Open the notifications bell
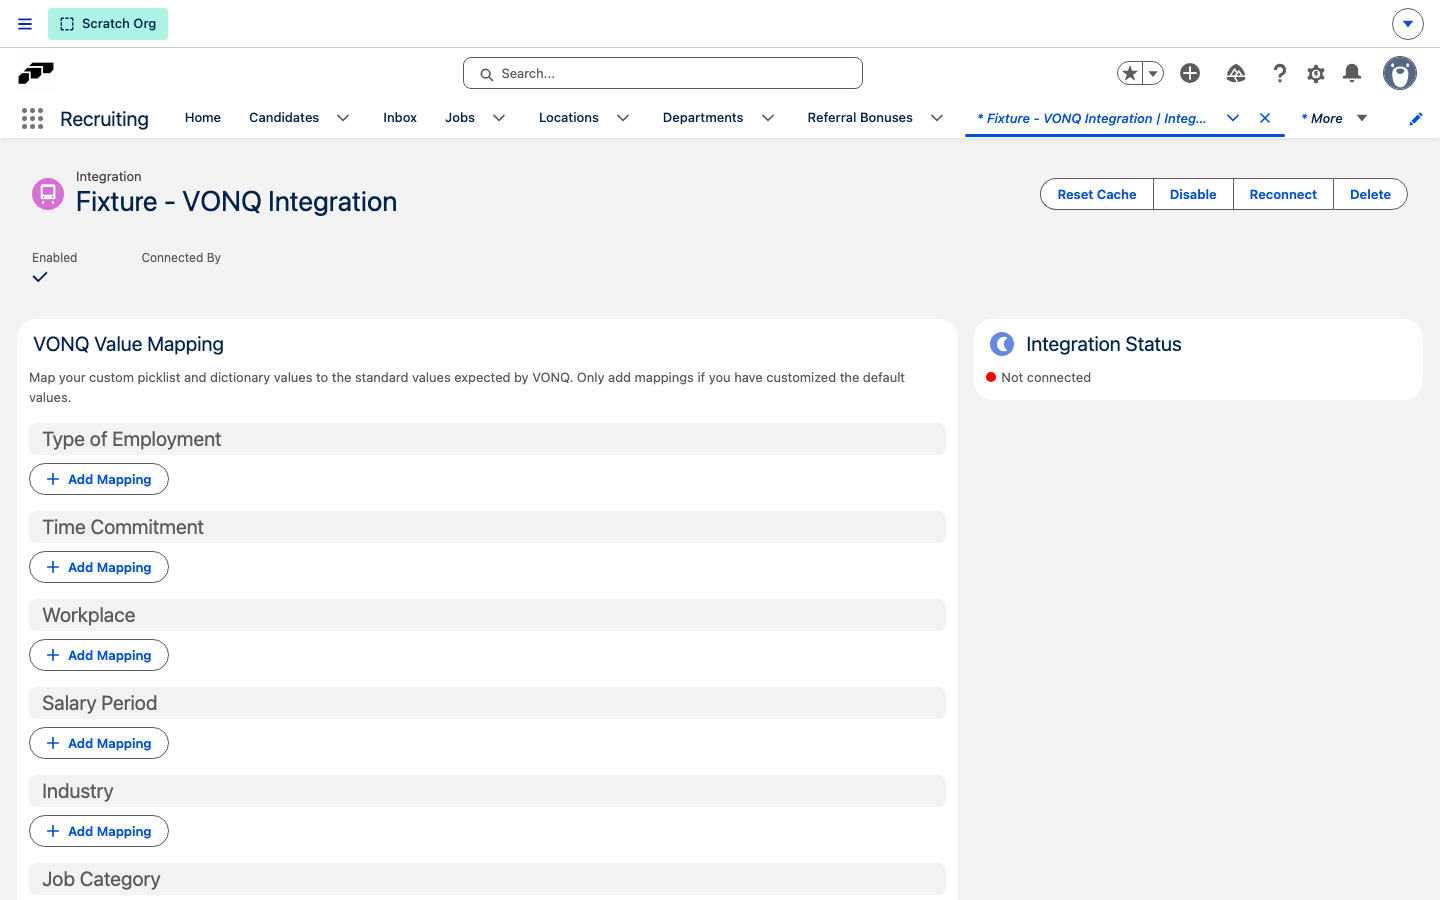 pos(1352,73)
